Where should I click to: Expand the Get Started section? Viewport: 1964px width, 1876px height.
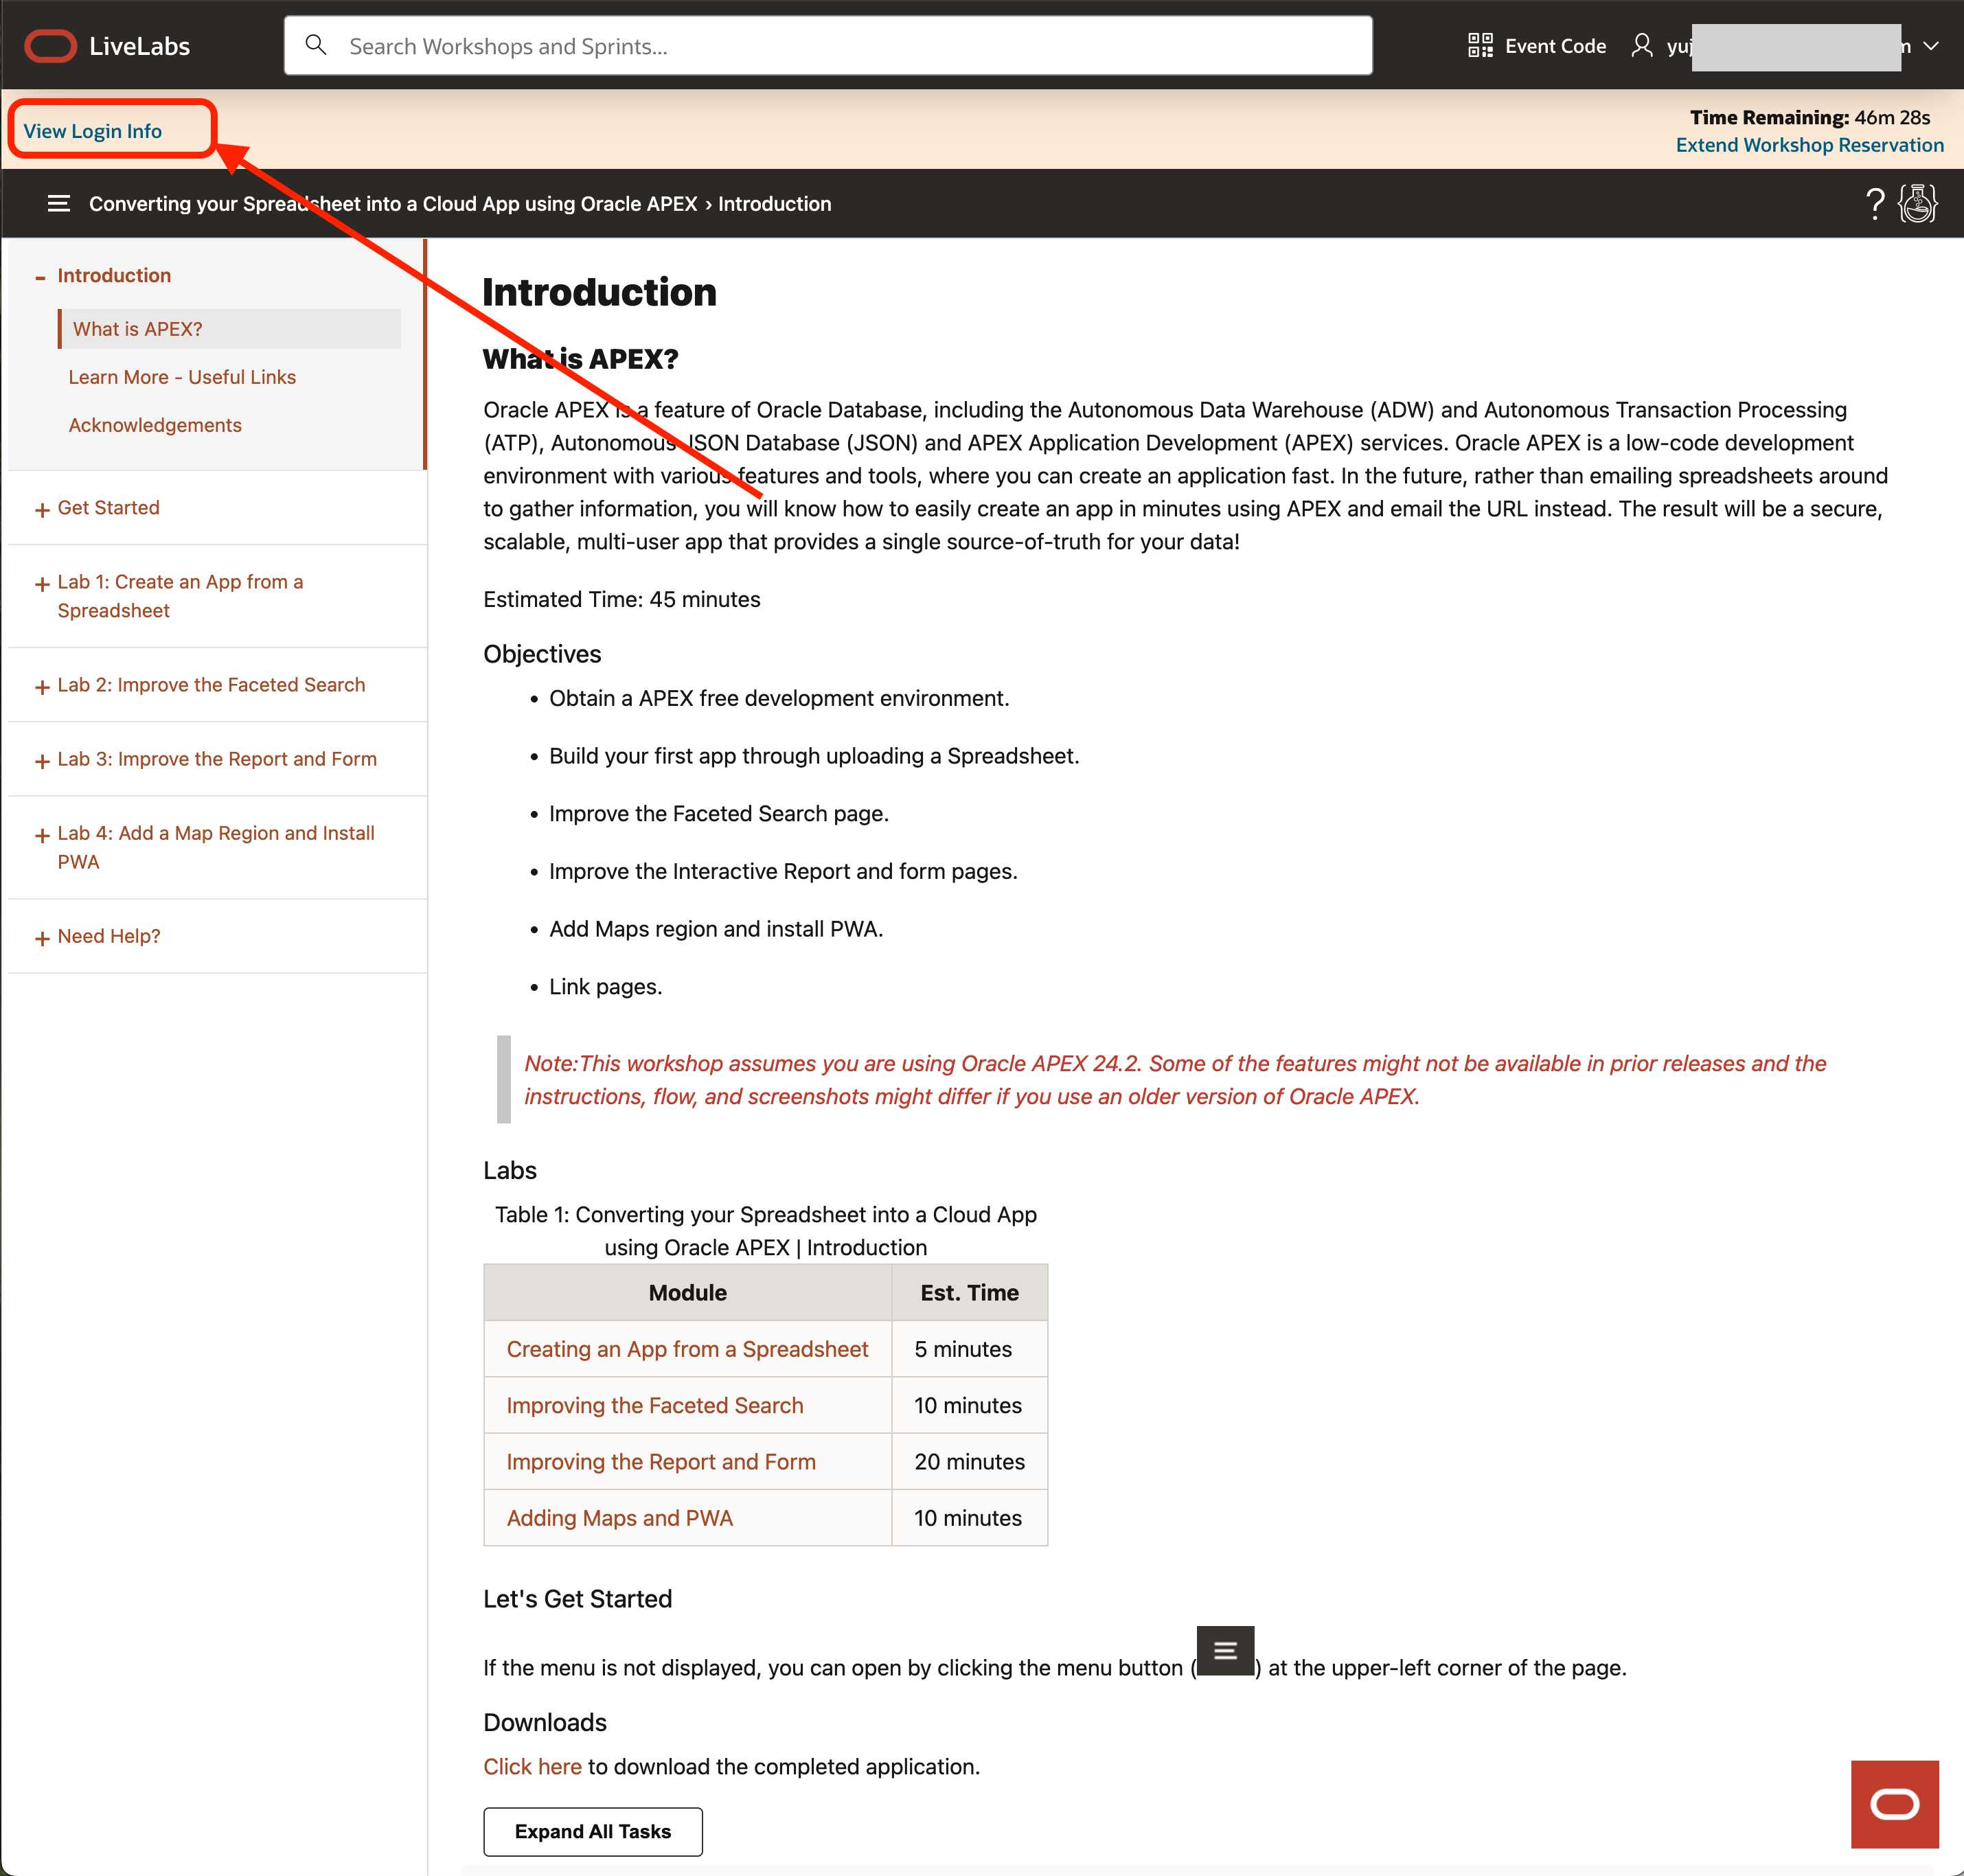tap(42, 510)
